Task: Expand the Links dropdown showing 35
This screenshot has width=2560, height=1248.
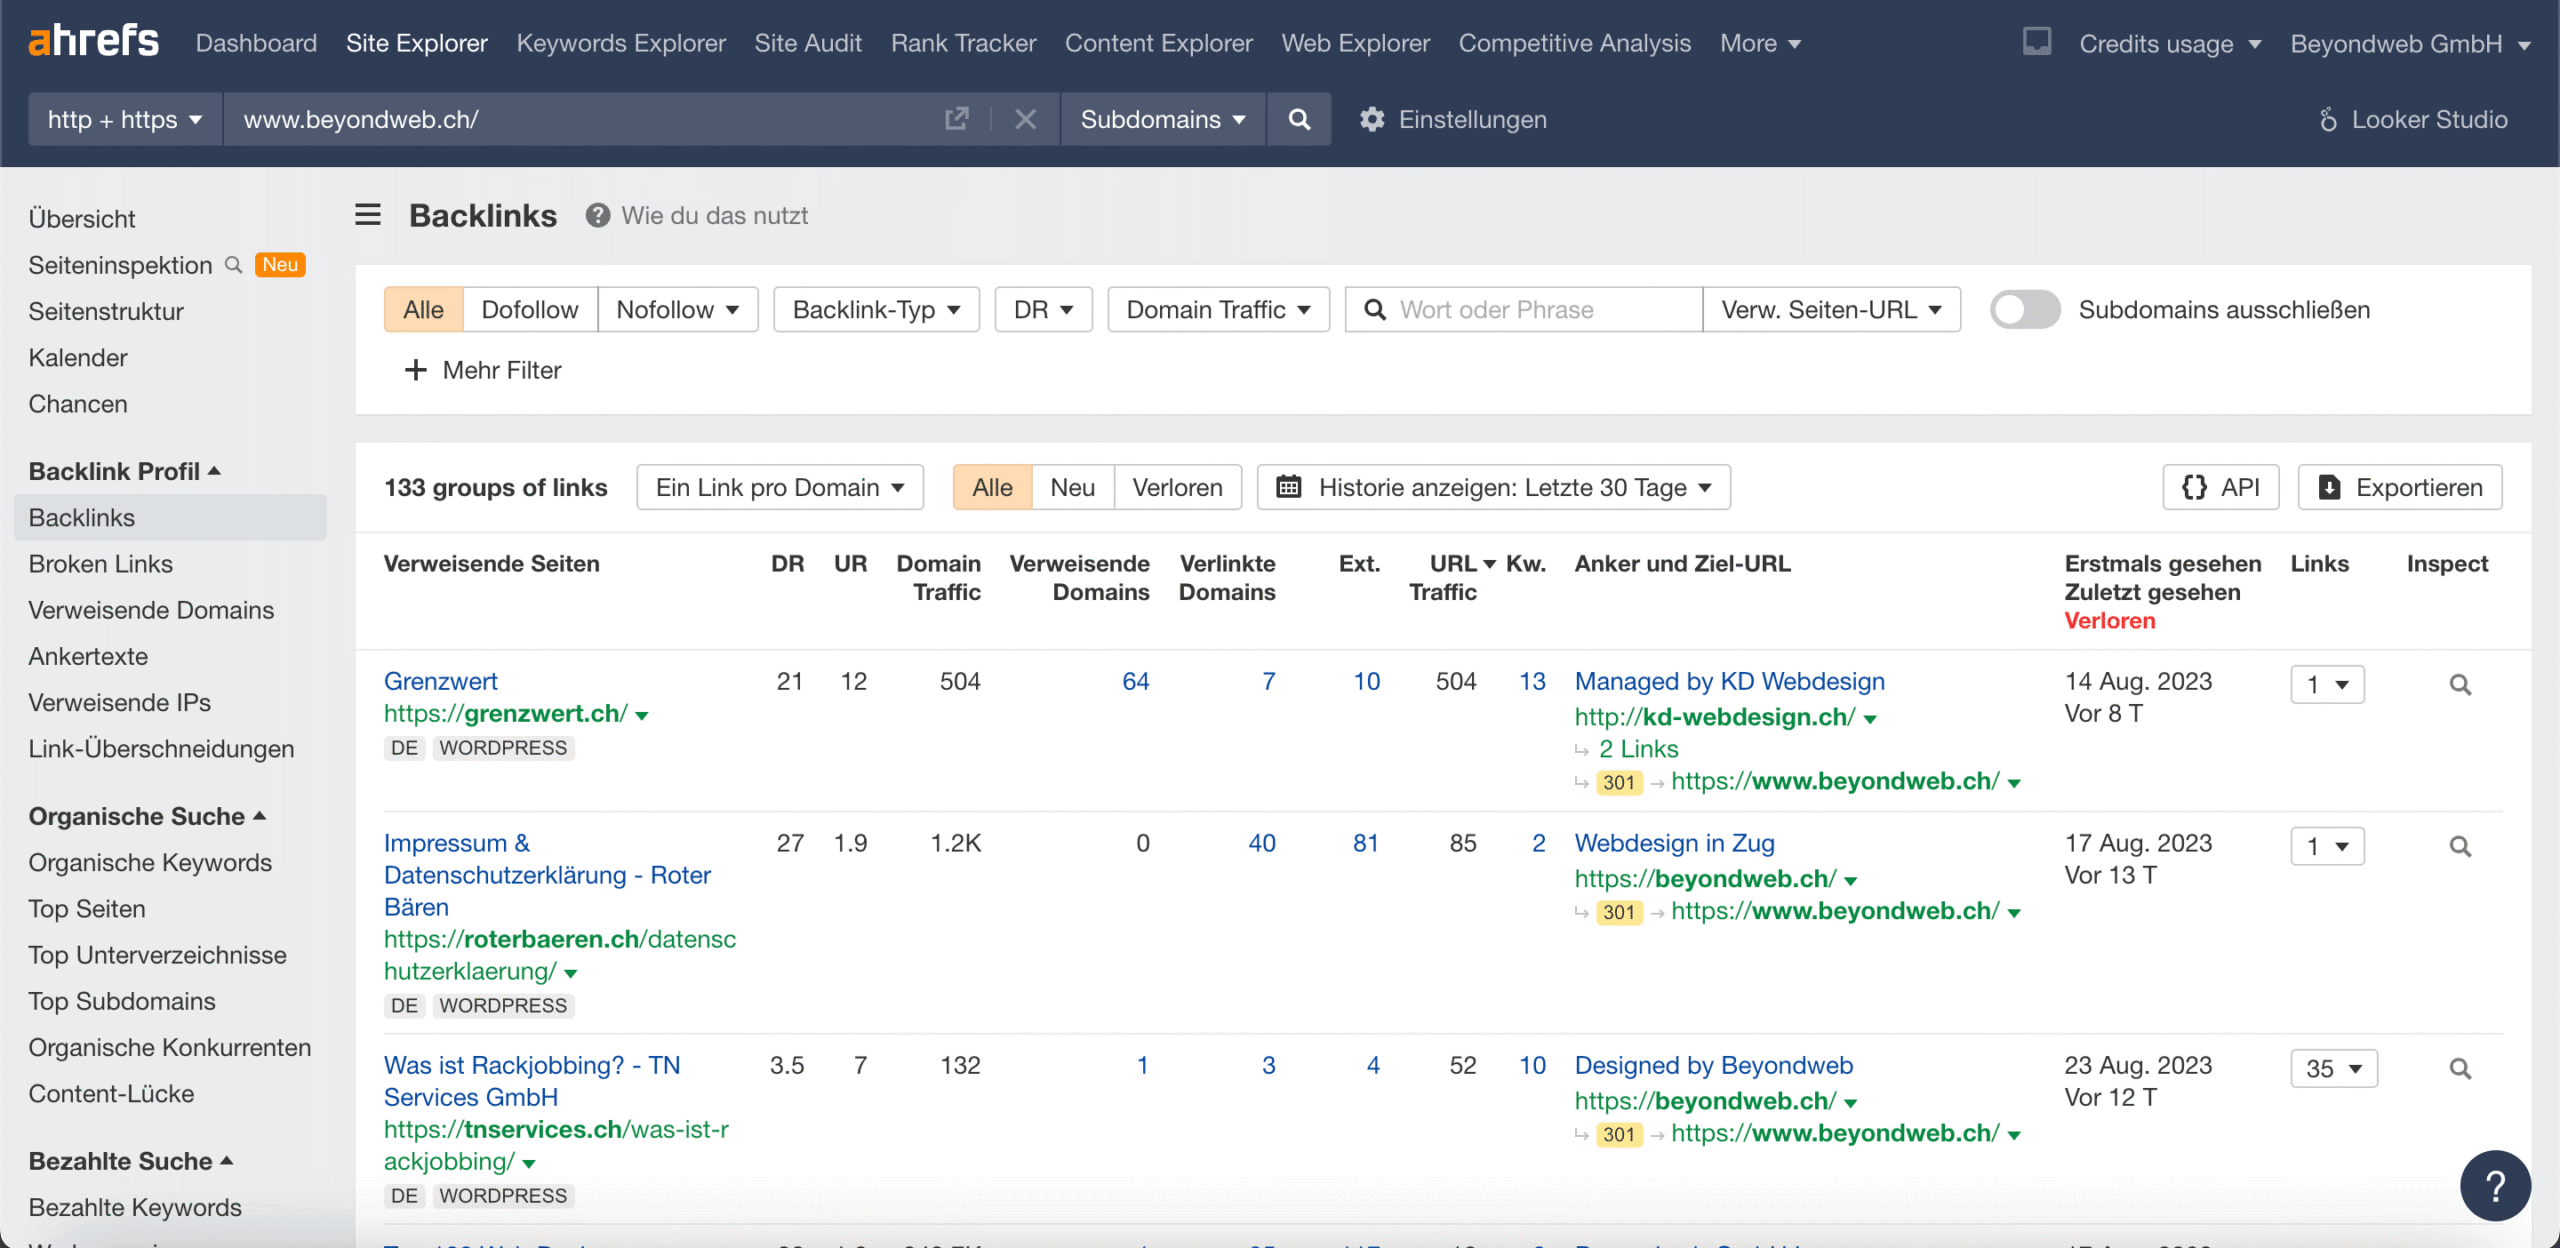Action: pos(2334,1069)
